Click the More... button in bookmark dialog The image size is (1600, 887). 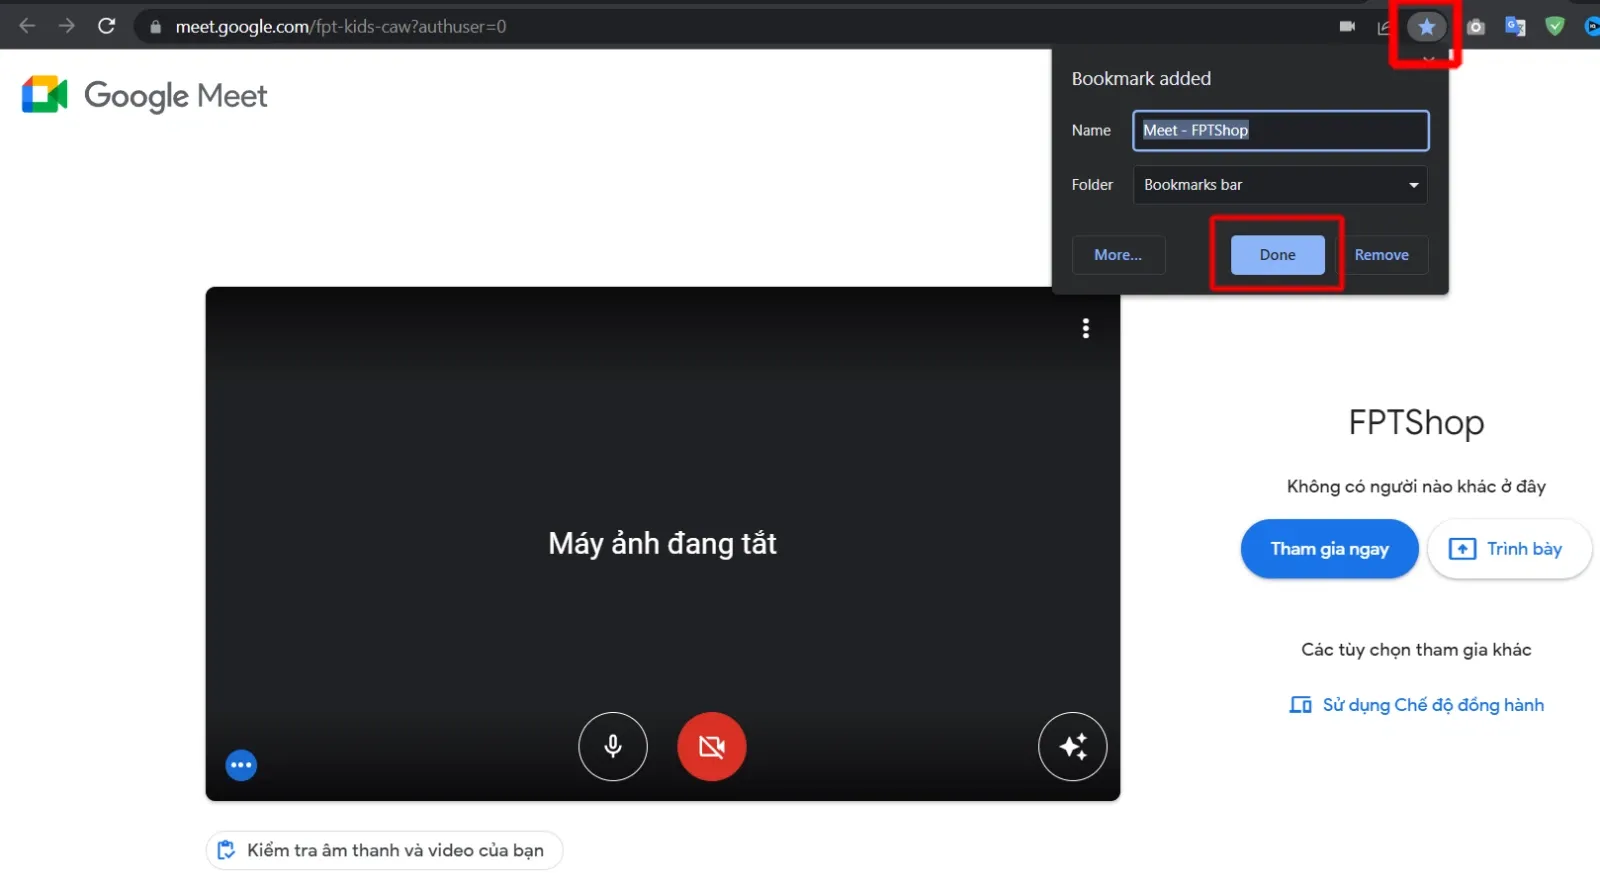pos(1118,255)
